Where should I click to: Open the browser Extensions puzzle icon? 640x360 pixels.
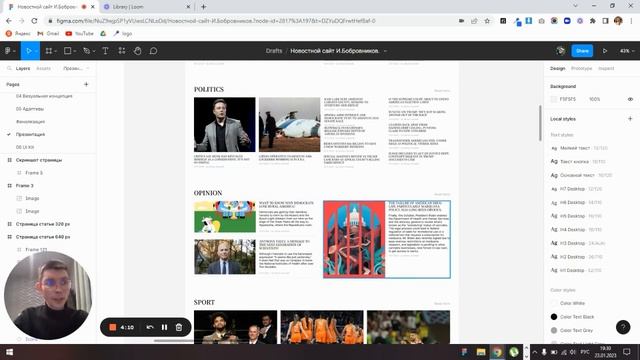click(592, 21)
